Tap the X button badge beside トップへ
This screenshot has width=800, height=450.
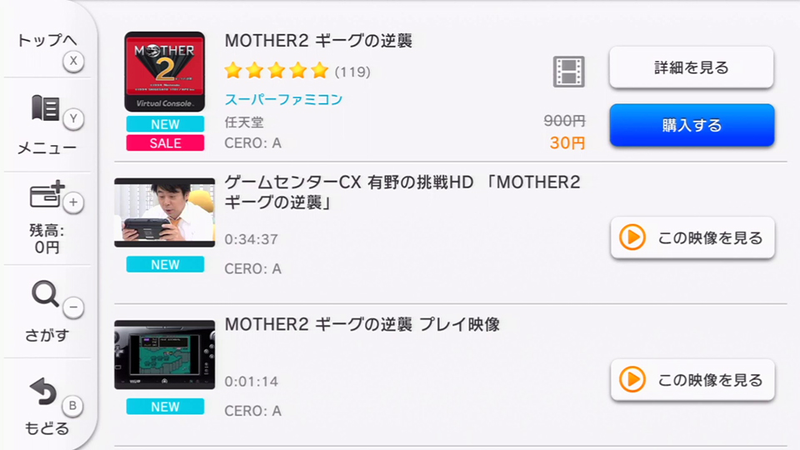point(73,61)
